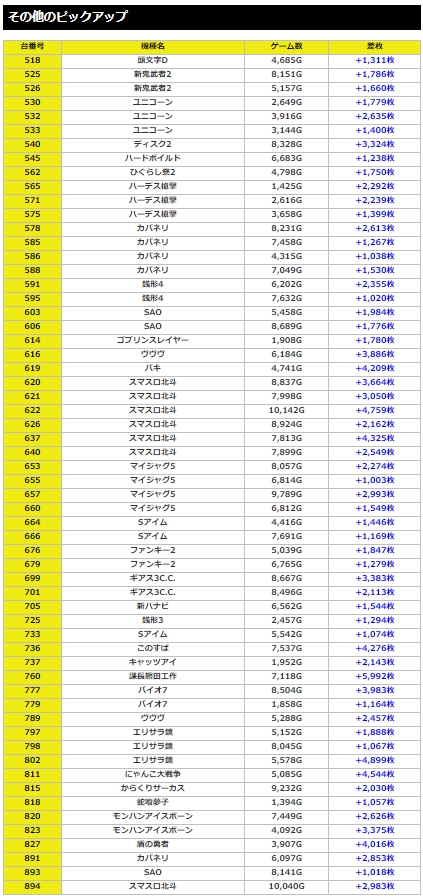
Task: Click Sアイム in row 664
Action: point(153,522)
